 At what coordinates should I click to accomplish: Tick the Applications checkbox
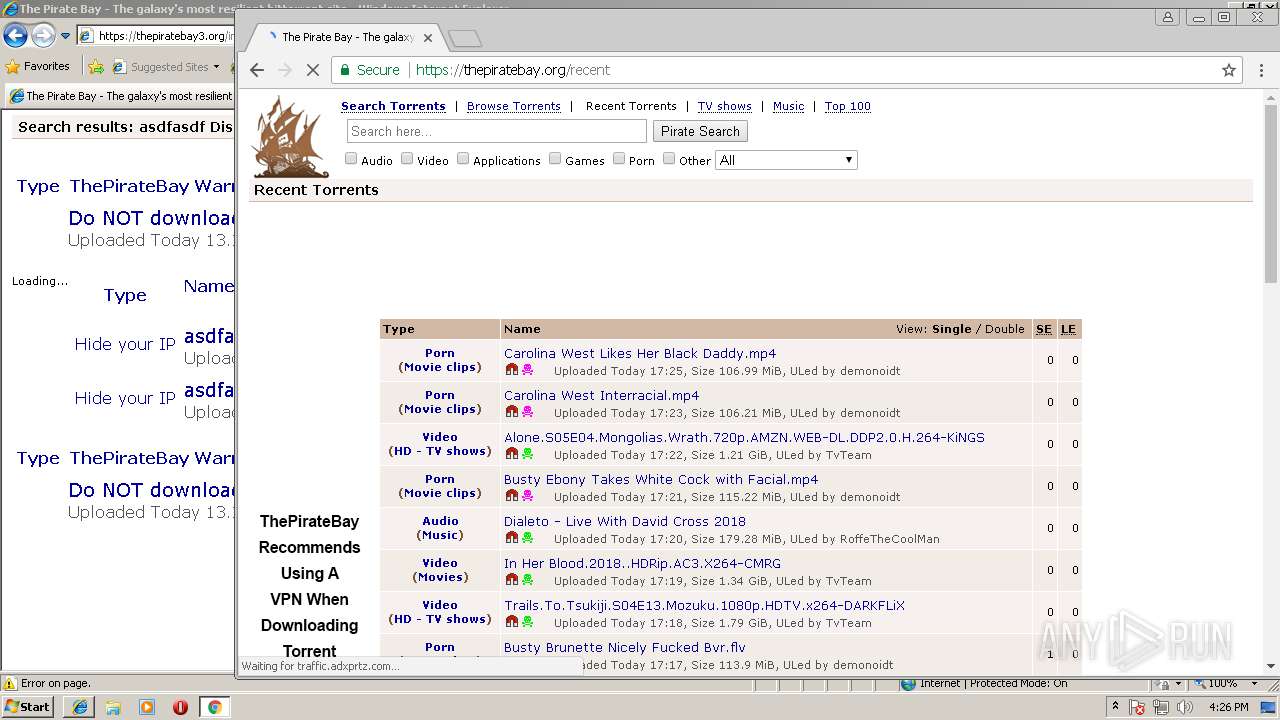(463, 158)
